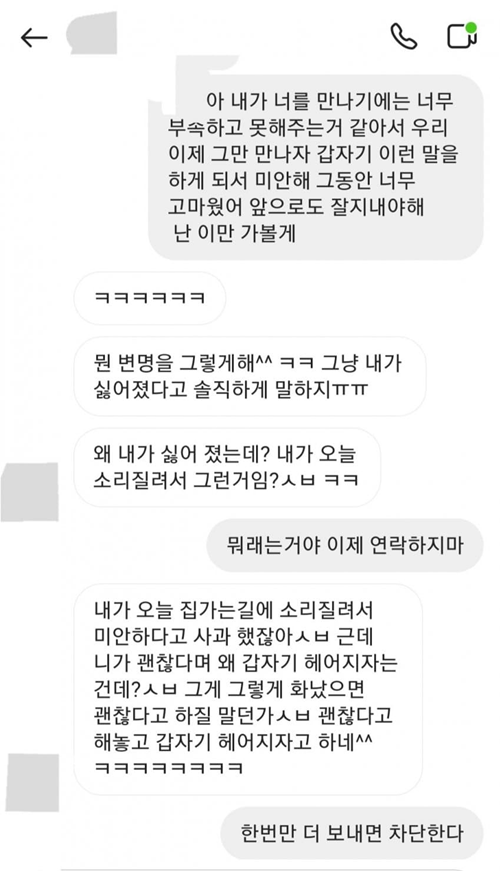Click the line '해놓고 갑자기 헤어지자고 하네^^'
The height and width of the screenshot is (871, 500).
pos(233,742)
